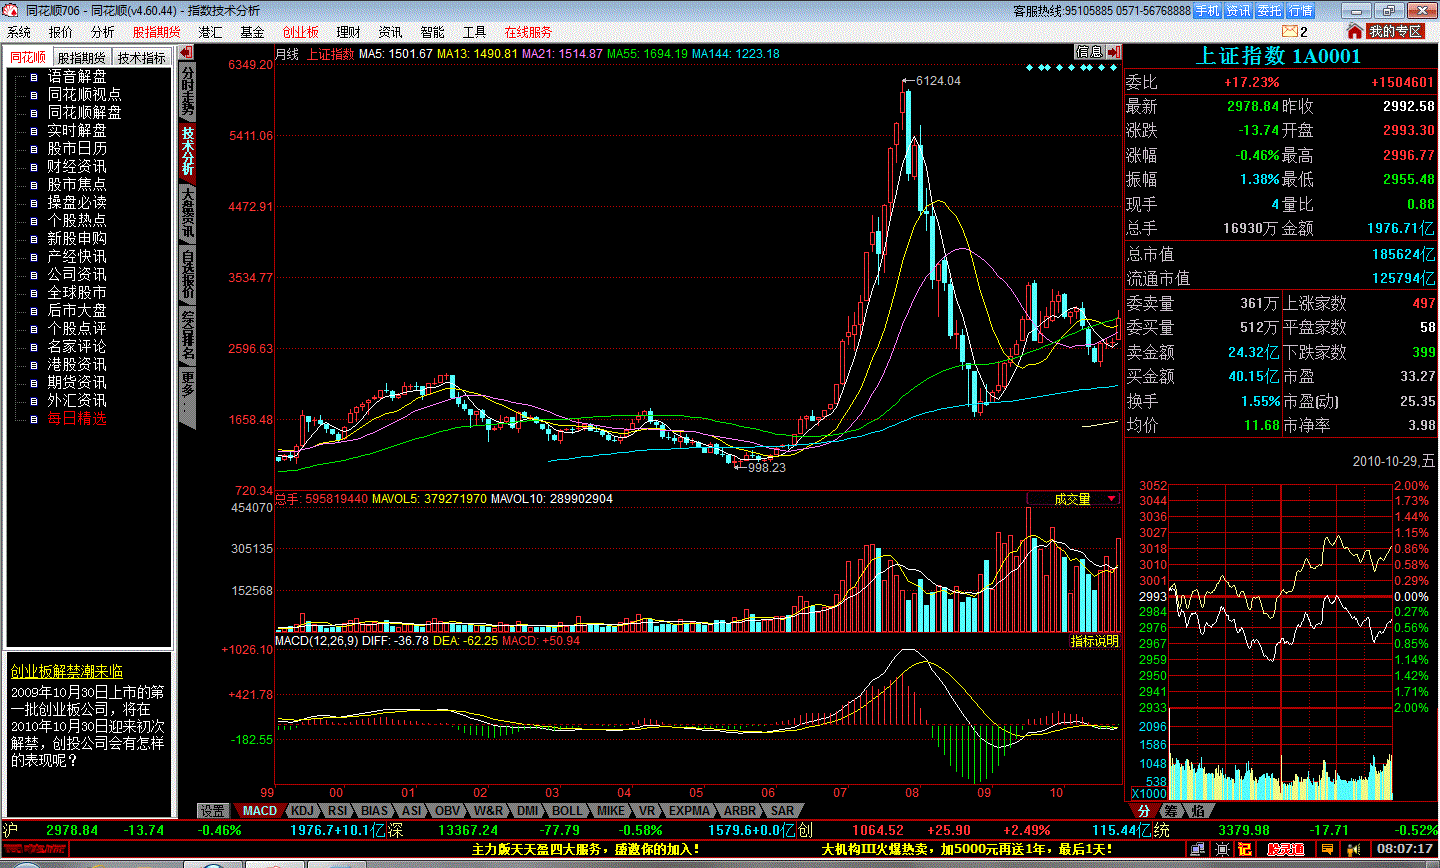
Task: Open the mail envelope inbox icon
Action: tap(1290, 32)
